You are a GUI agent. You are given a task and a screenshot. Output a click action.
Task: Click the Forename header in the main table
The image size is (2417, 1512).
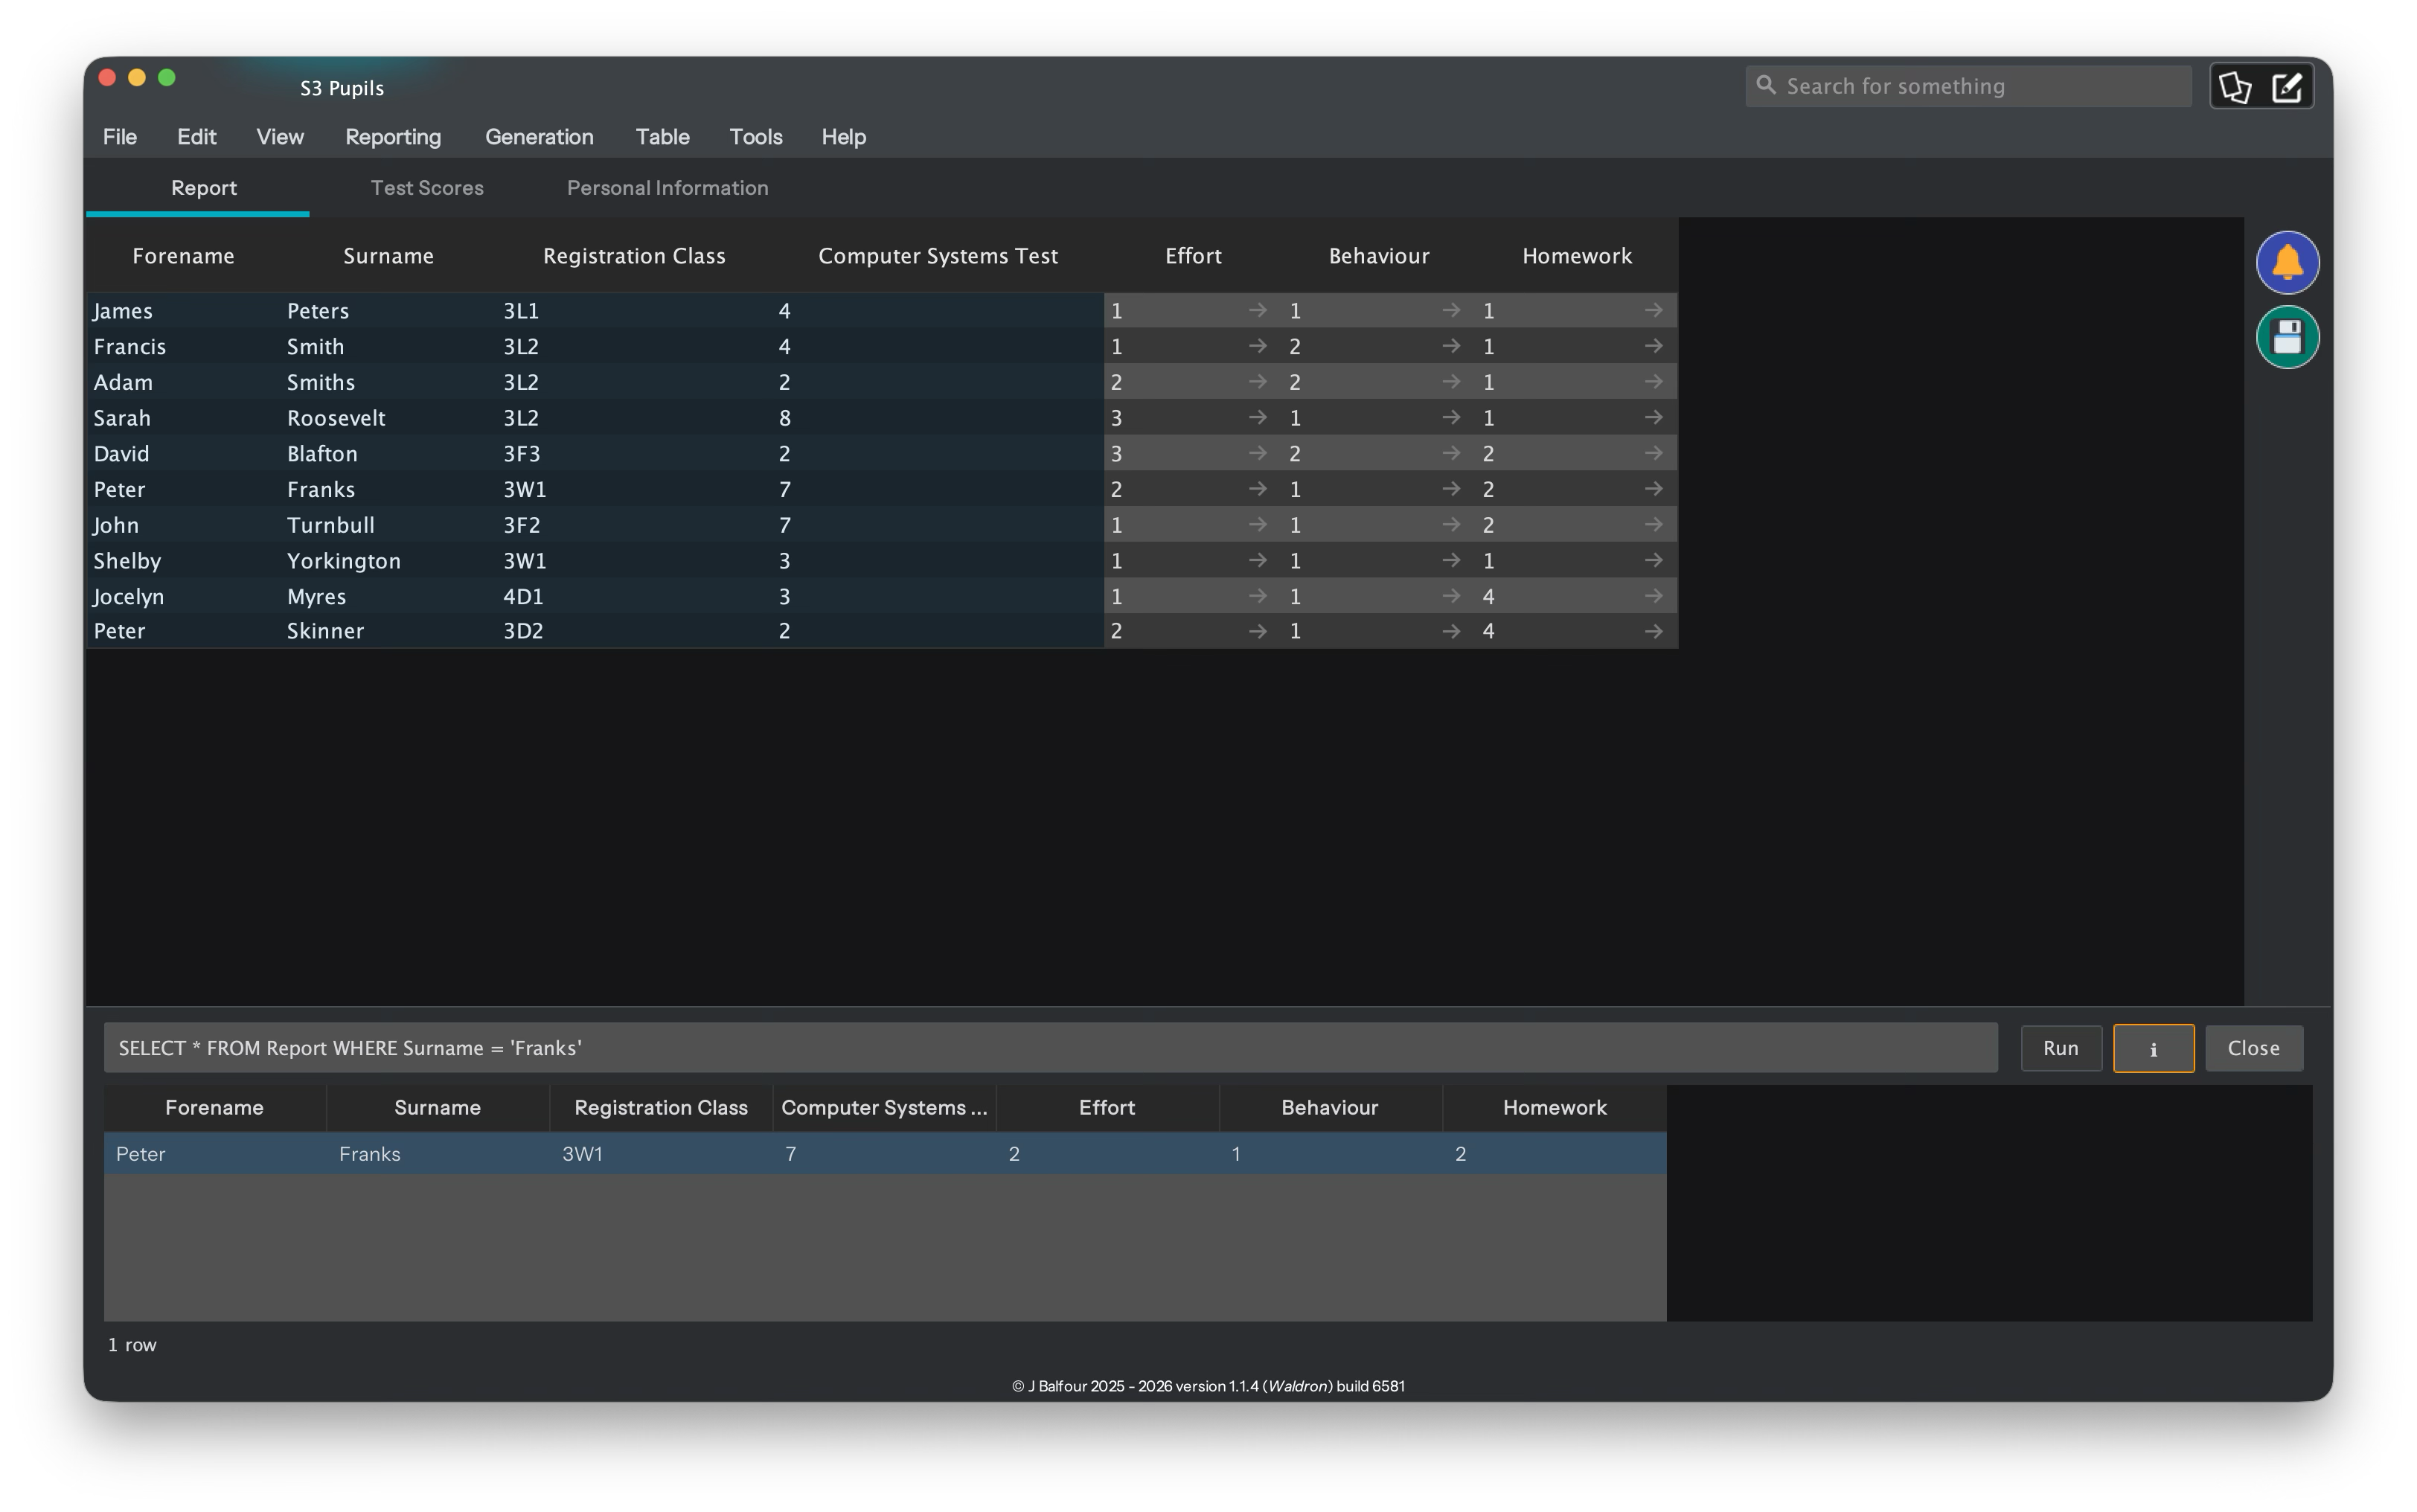[x=183, y=256]
